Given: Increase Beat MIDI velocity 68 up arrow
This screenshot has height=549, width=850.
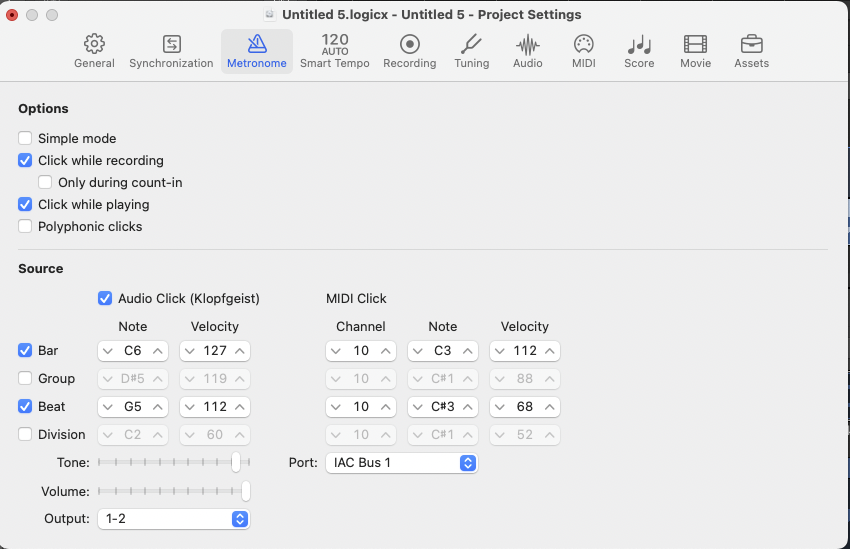Looking at the screenshot, I should click(549, 406).
